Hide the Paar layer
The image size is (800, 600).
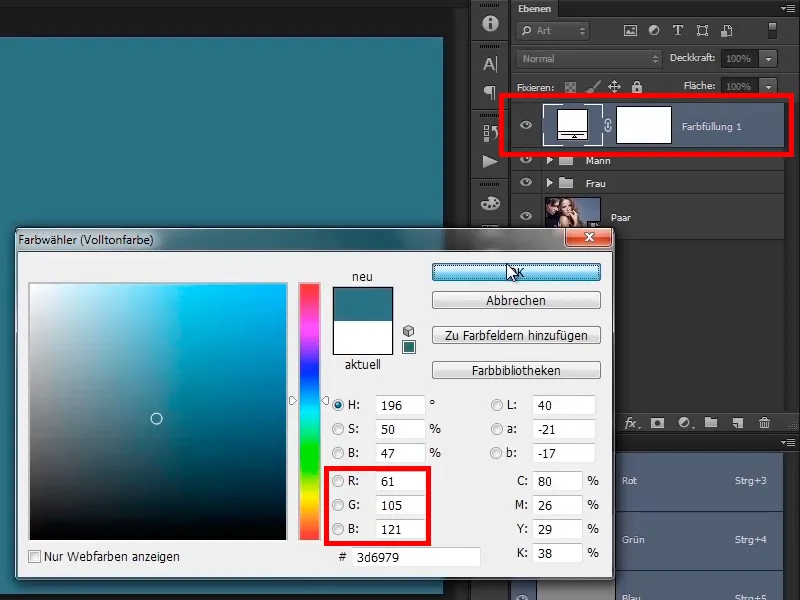[x=526, y=216]
